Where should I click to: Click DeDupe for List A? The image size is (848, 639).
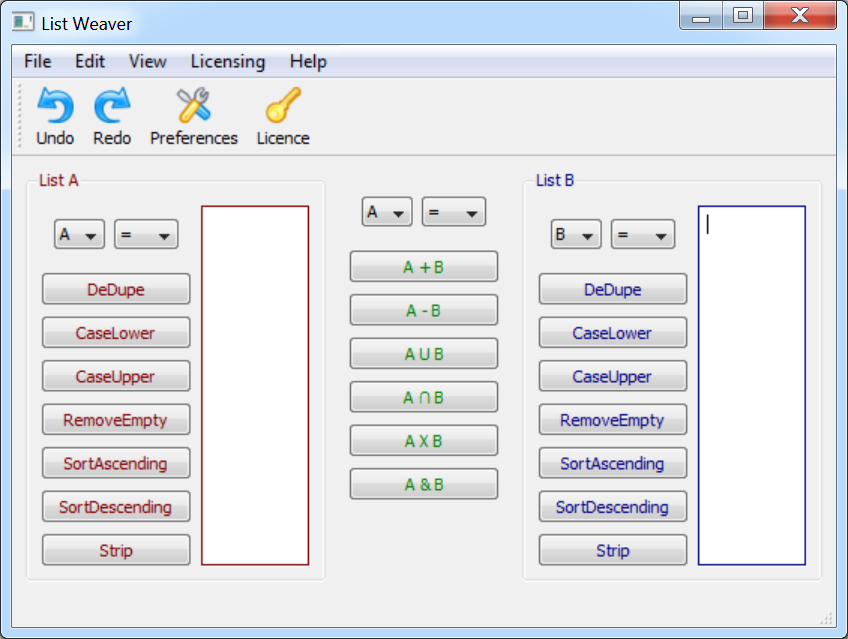(116, 290)
